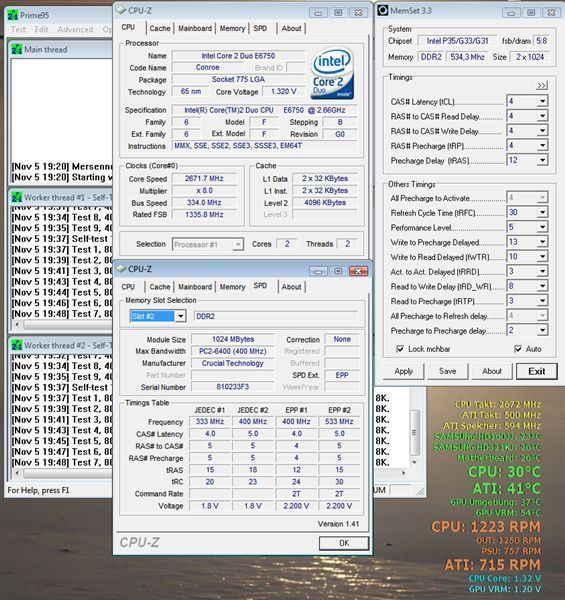Open the Mainboard tab in lower CPU-Z
This screenshot has width=565, height=600.
click(195, 287)
